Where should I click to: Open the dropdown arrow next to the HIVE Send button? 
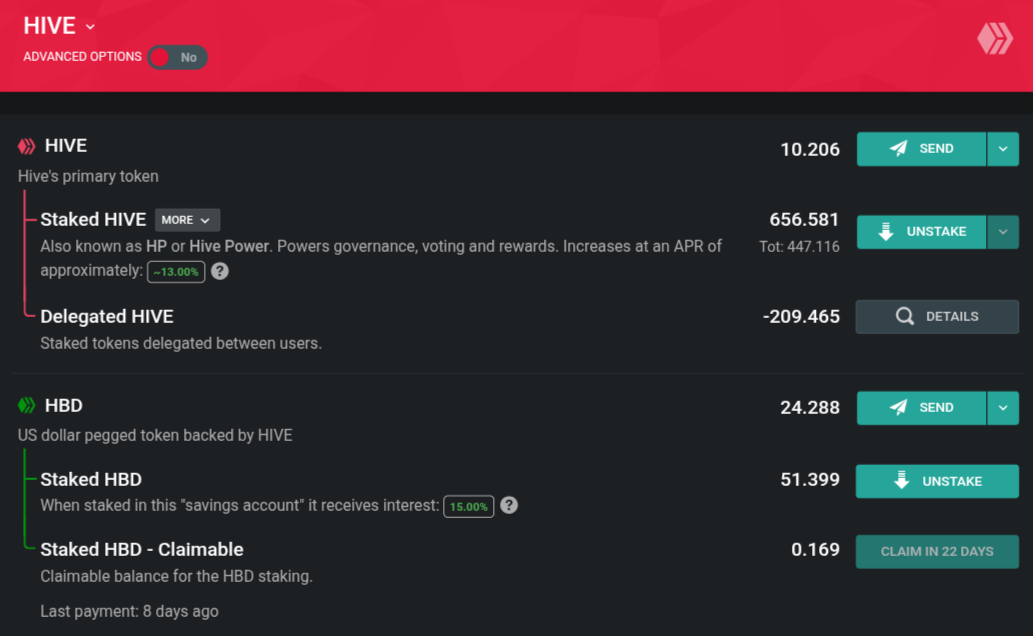[1003, 149]
